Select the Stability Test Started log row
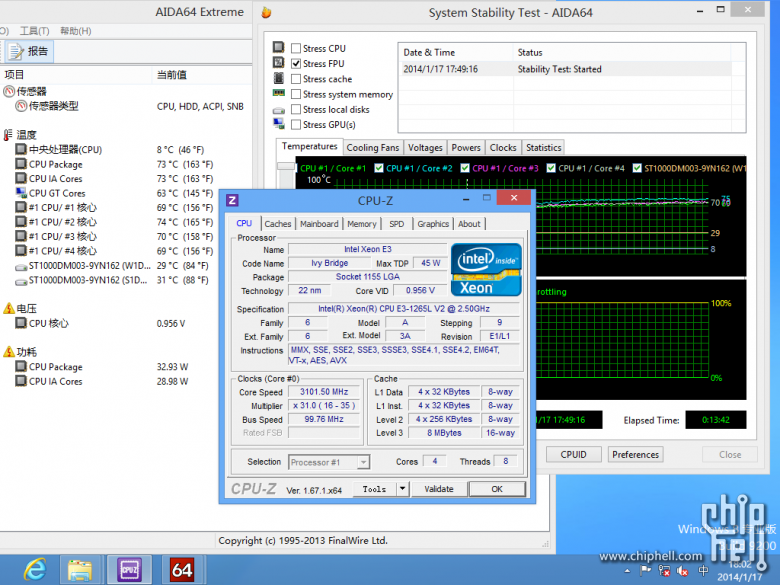Image resolution: width=780 pixels, height=585 pixels. coord(567,69)
